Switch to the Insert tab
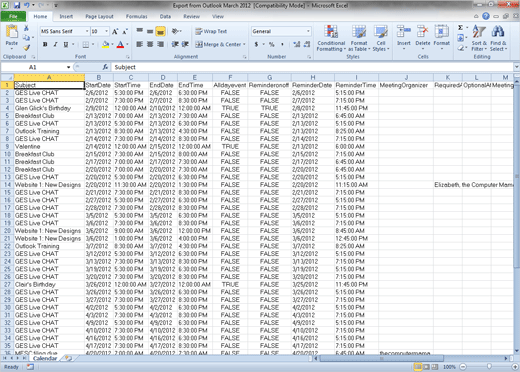The height and width of the screenshot is (372, 520). [x=66, y=16]
